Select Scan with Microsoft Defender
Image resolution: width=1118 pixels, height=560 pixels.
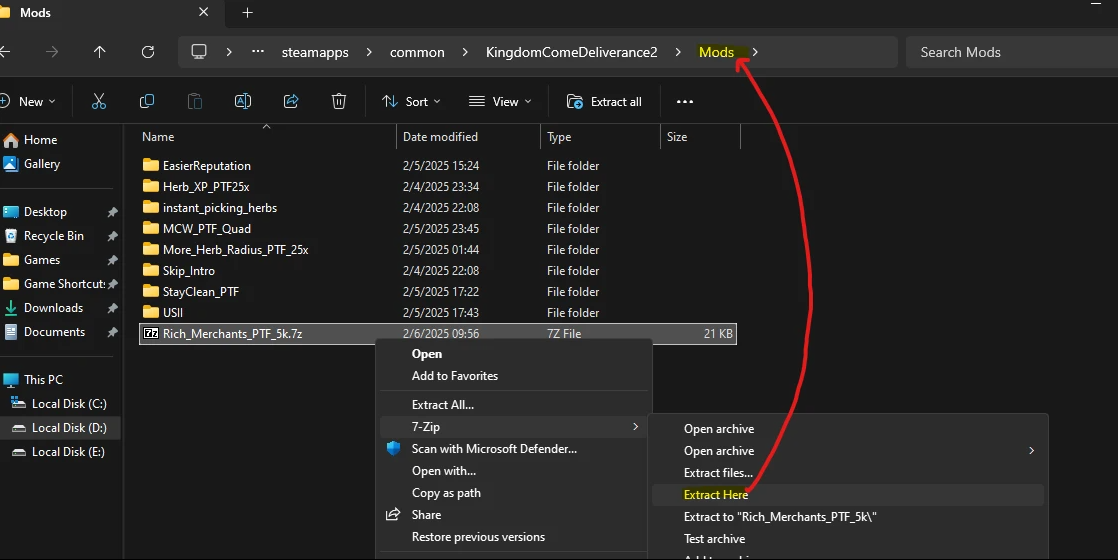494,449
